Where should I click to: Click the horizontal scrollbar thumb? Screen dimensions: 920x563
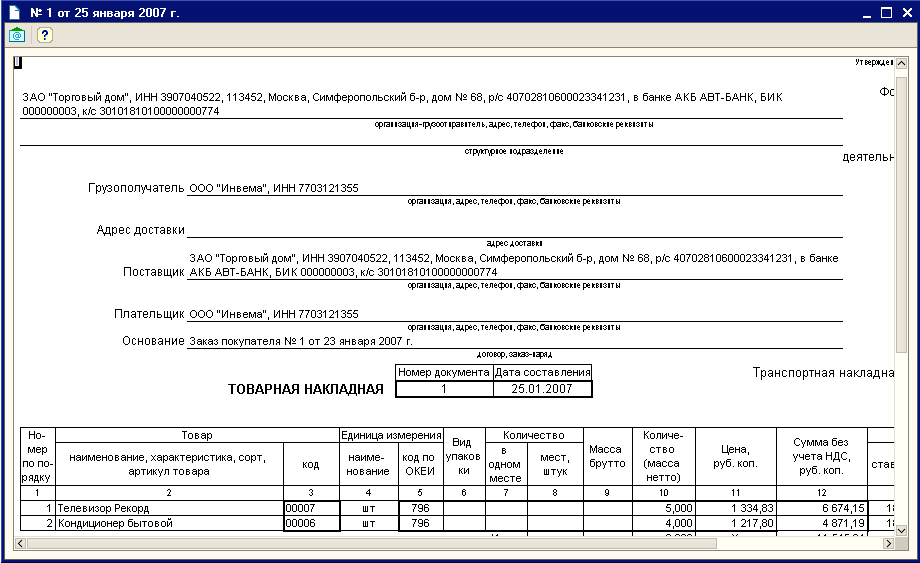(371, 543)
